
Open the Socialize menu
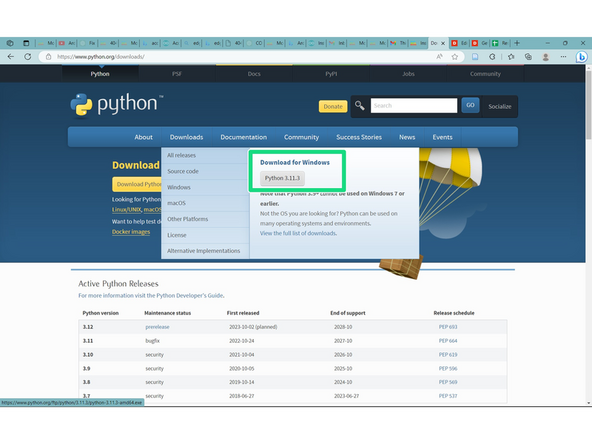coord(500,106)
